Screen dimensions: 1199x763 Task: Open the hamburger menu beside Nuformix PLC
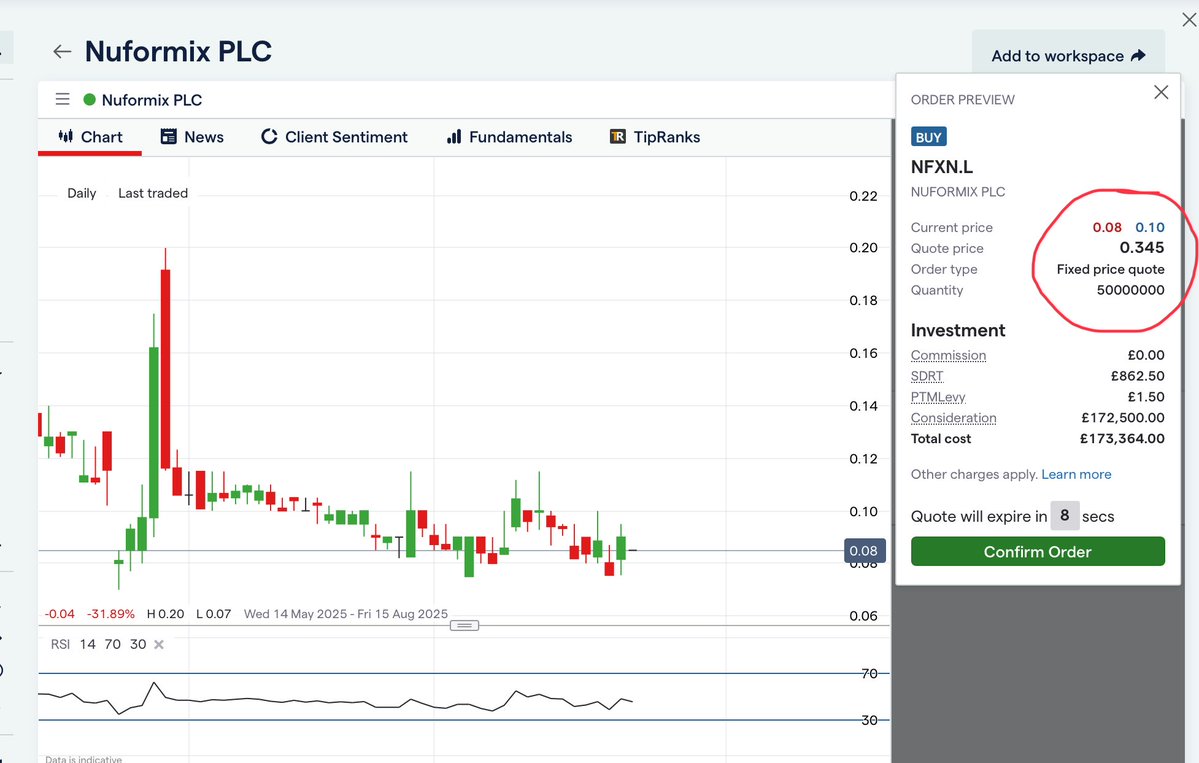coord(63,99)
